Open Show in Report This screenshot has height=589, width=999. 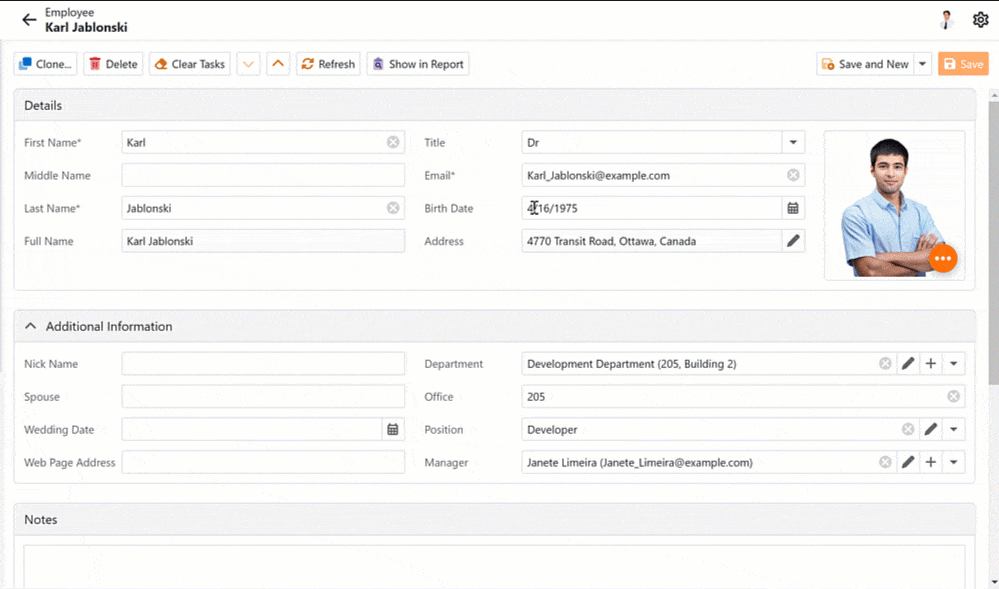click(x=419, y=63)
